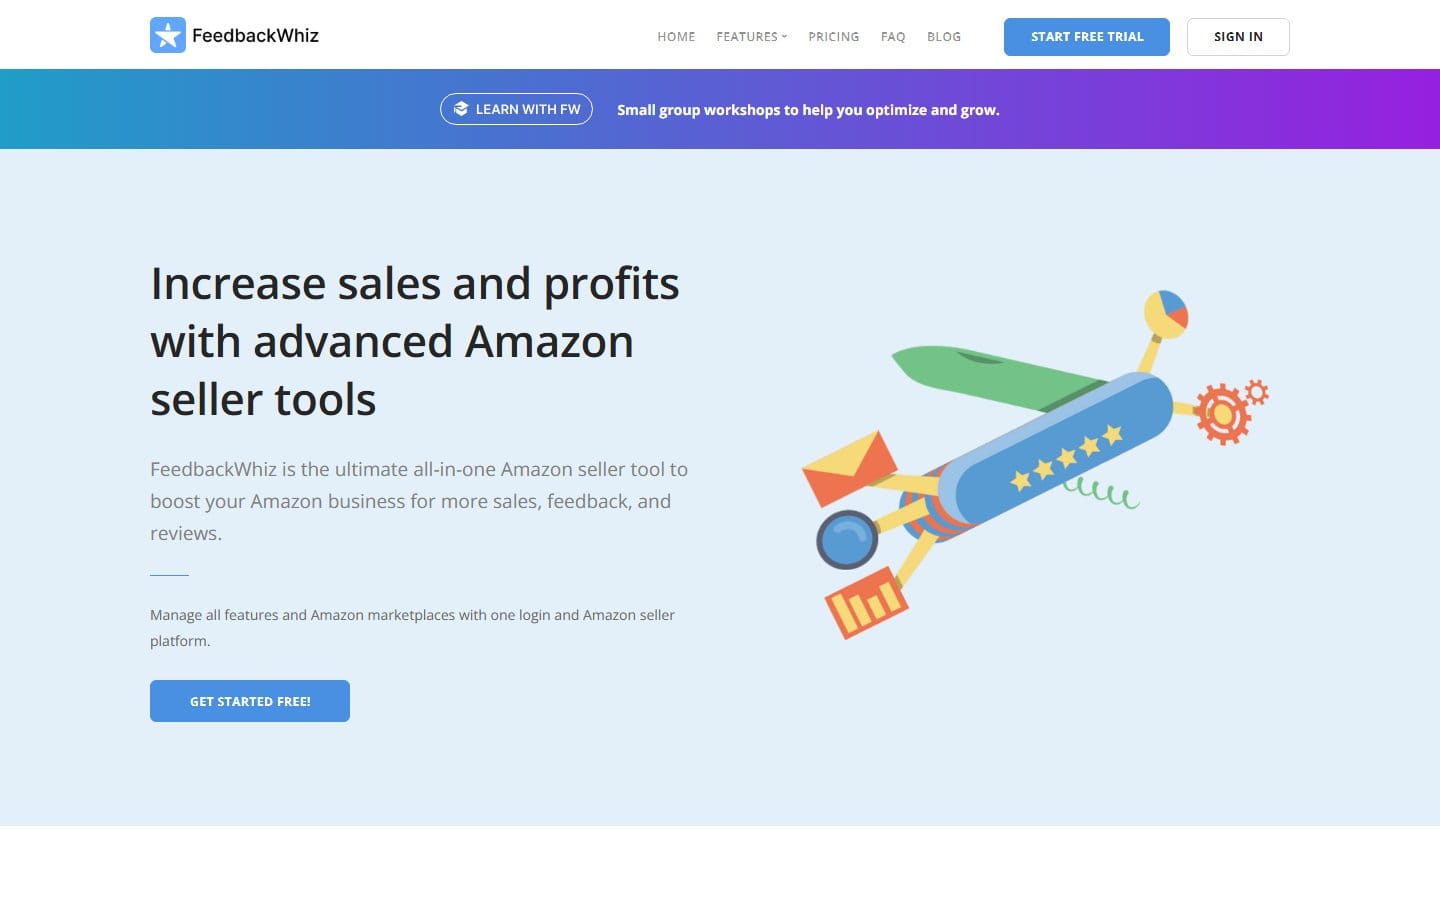Click the envelope icon in the illustration
This screenshot has width=1440, height=900.
tap(849, 467)
